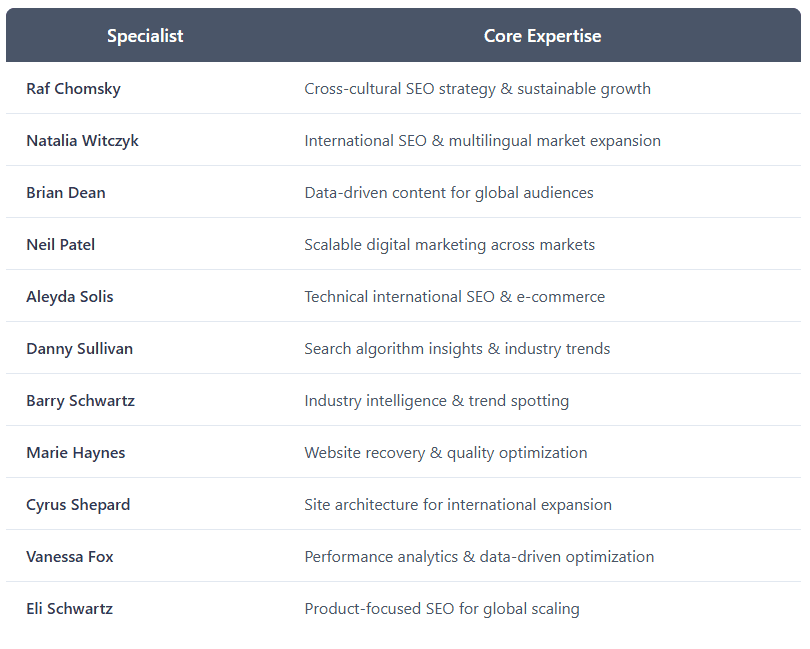Click the Core Expertise column header
Image resolution: width=810 pixels, height=649 pixels.
(x=542, y=36)
